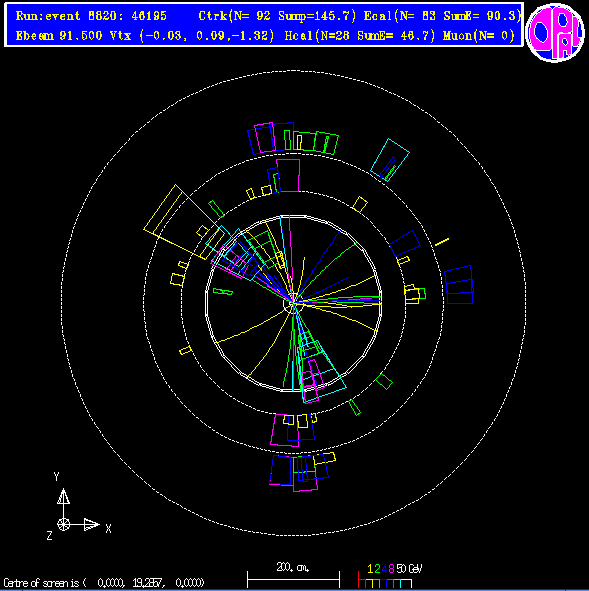Viewport: 589px width, 591px height.
Task: Click the Y axis arrow head
Action: (x=63, y=496)
